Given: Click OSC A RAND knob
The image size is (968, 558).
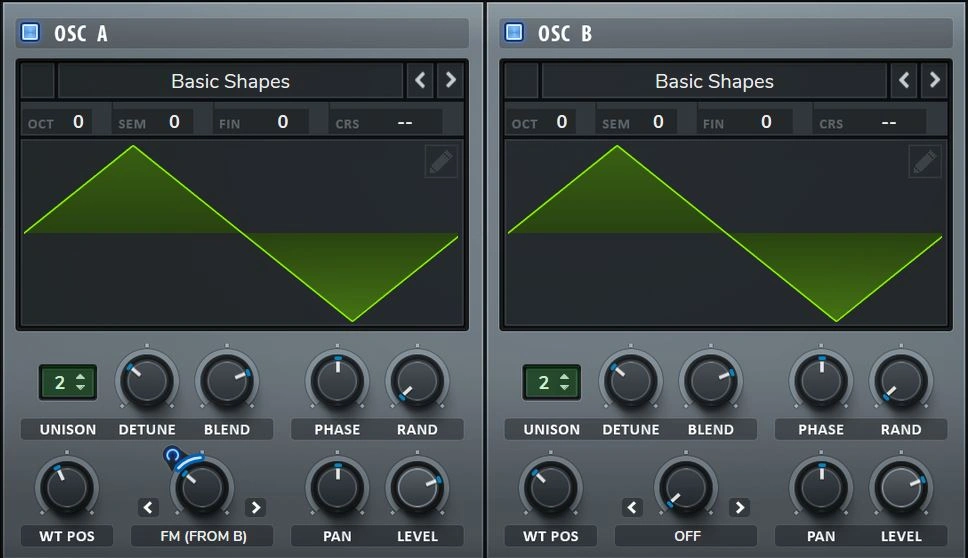Looking at the screenshot, I should tap(417, 381).
